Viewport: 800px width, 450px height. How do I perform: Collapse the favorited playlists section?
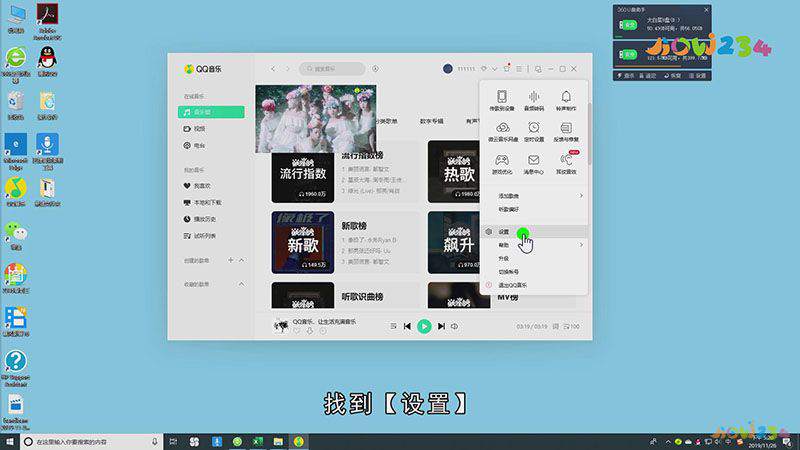(241, 284)
